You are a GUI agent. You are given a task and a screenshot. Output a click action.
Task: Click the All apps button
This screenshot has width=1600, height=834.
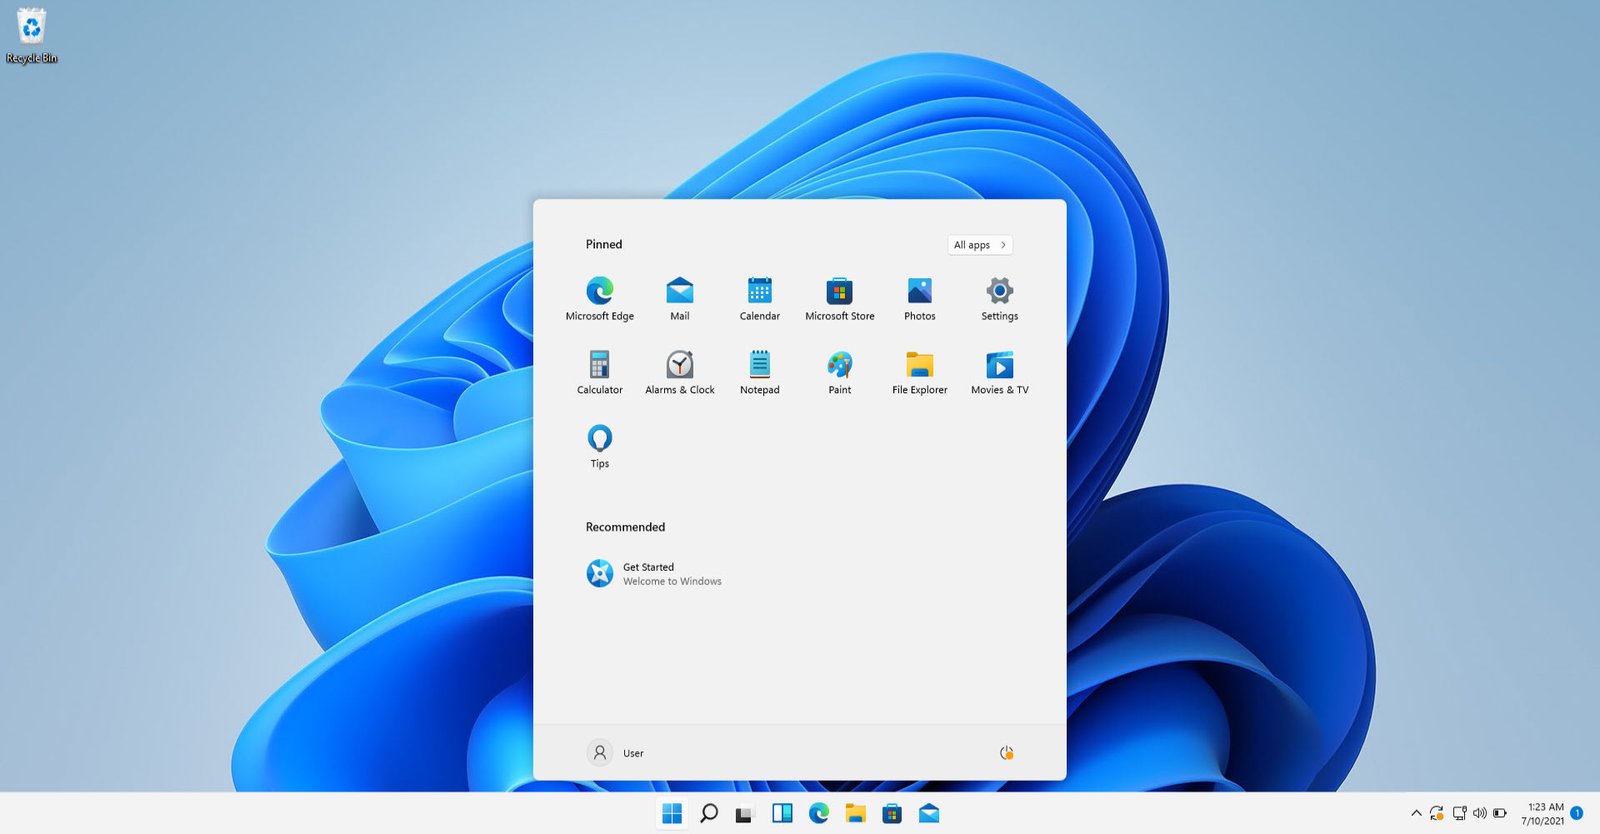coord(980,245)
